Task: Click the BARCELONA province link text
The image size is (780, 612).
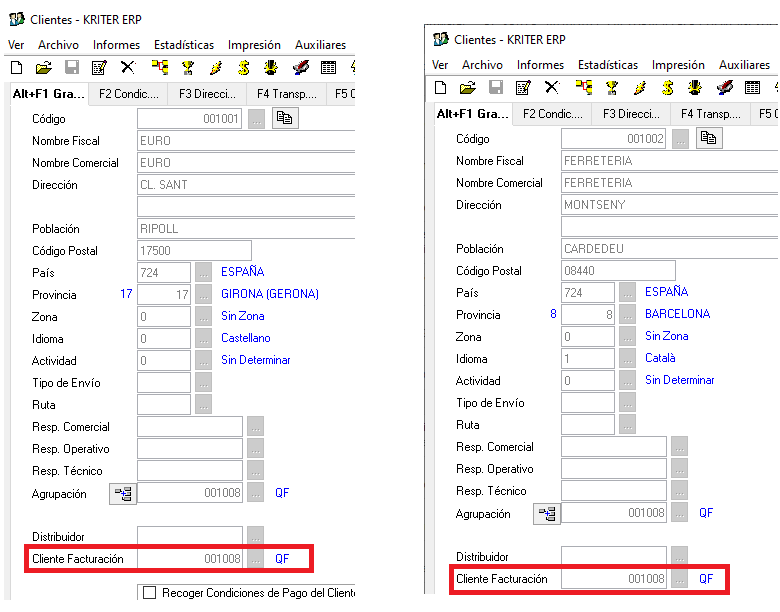Action: (677, 314)
